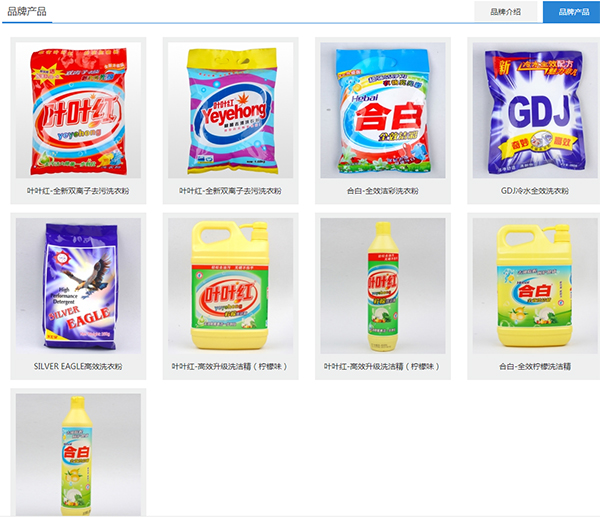
Task: Click the red 叶叶红 laundry powder image
Action: click(78, 110)
